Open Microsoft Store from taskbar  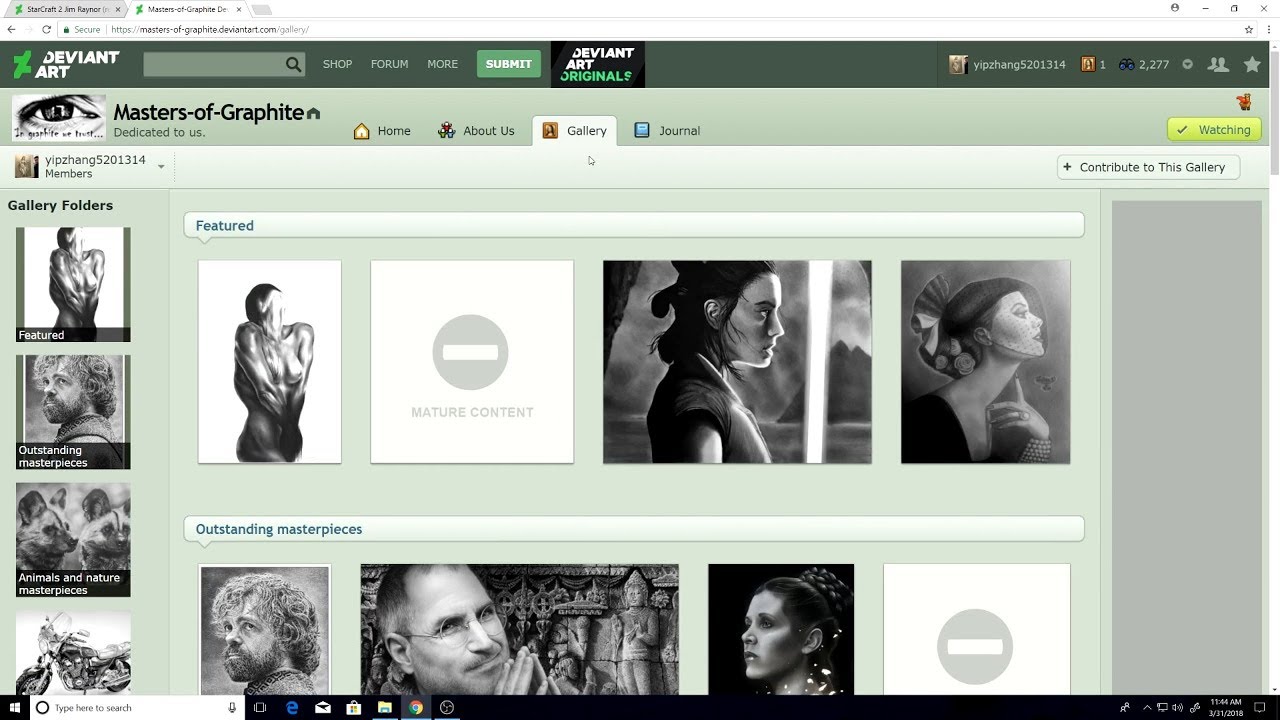click(x=353, y=707)
